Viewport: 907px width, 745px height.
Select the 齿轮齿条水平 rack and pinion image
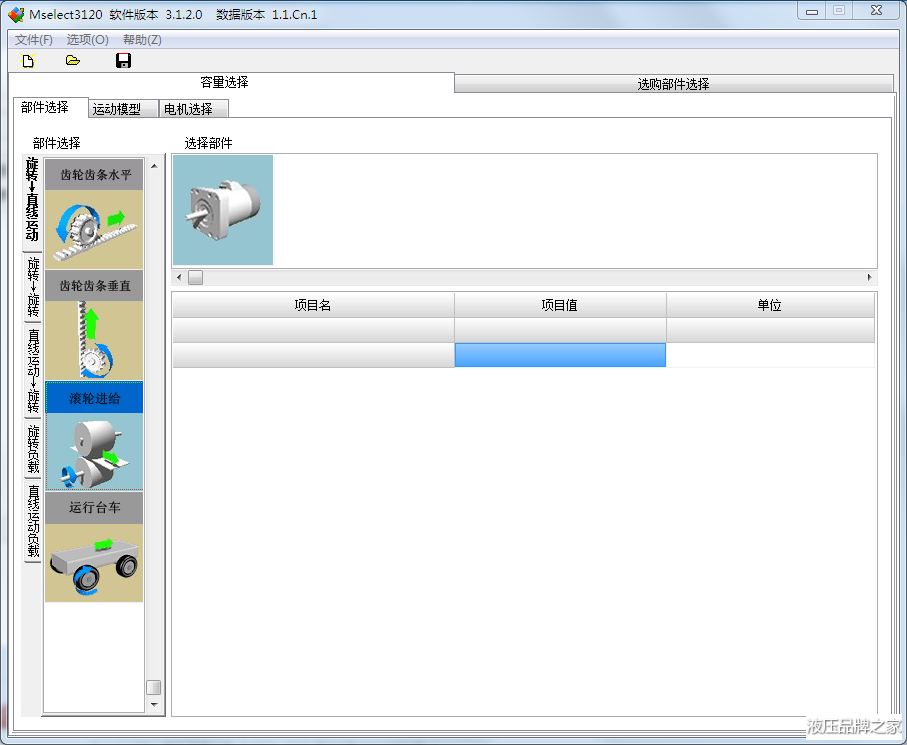(x=95, y=228)
